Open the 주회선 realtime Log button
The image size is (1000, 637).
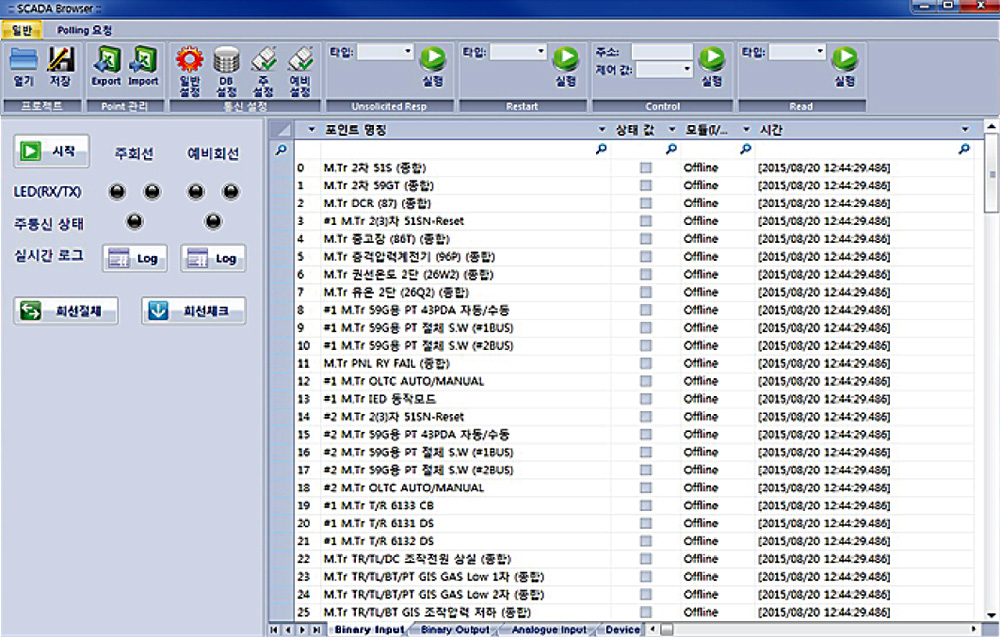[135, 258]
